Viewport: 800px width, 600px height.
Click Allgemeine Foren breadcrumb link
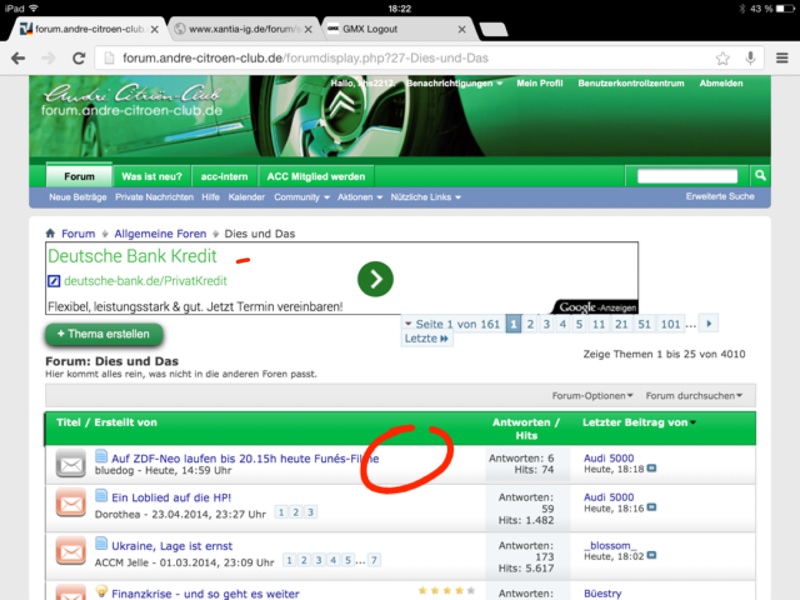point(160,234)
